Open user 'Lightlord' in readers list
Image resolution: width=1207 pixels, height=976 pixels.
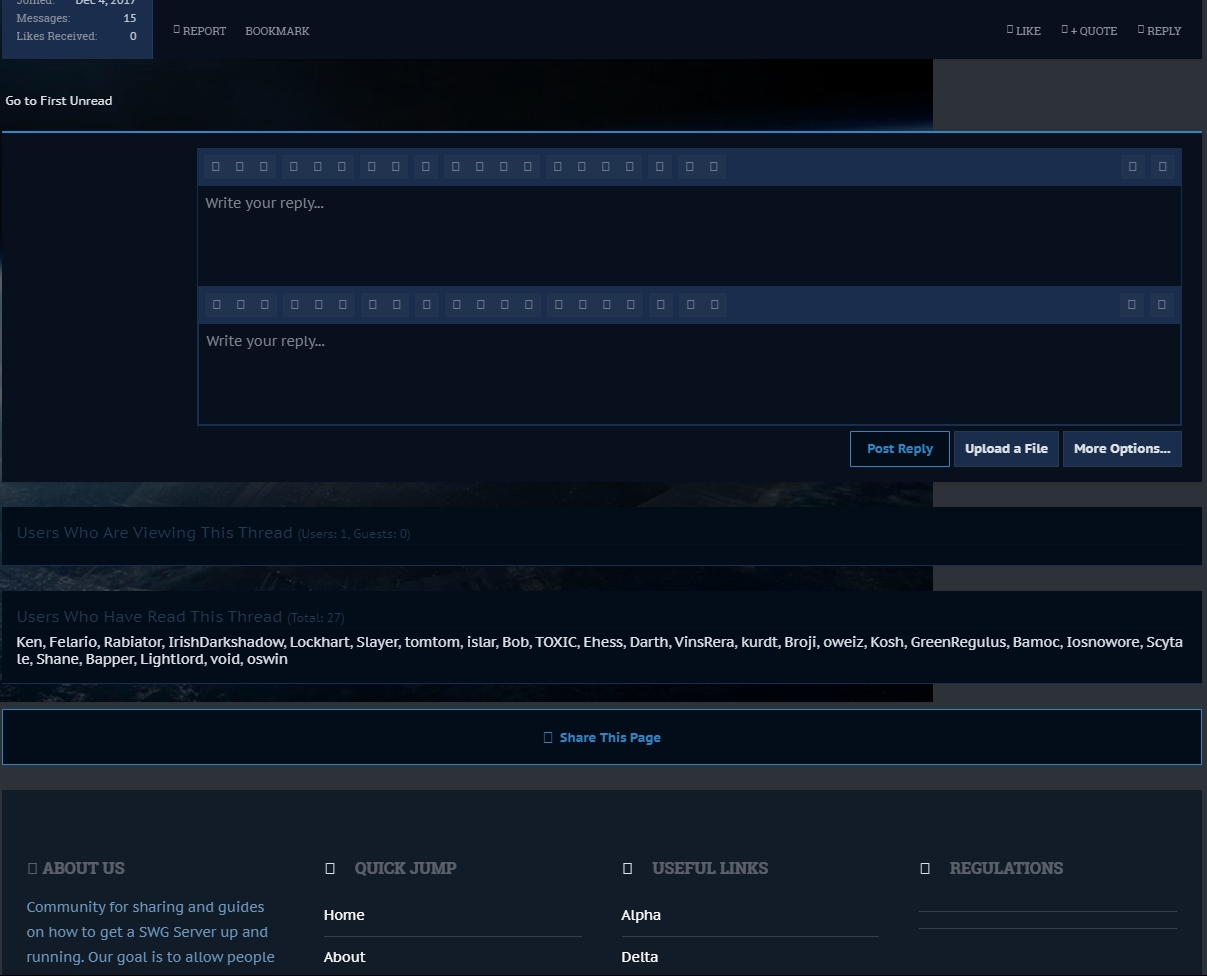172,659
